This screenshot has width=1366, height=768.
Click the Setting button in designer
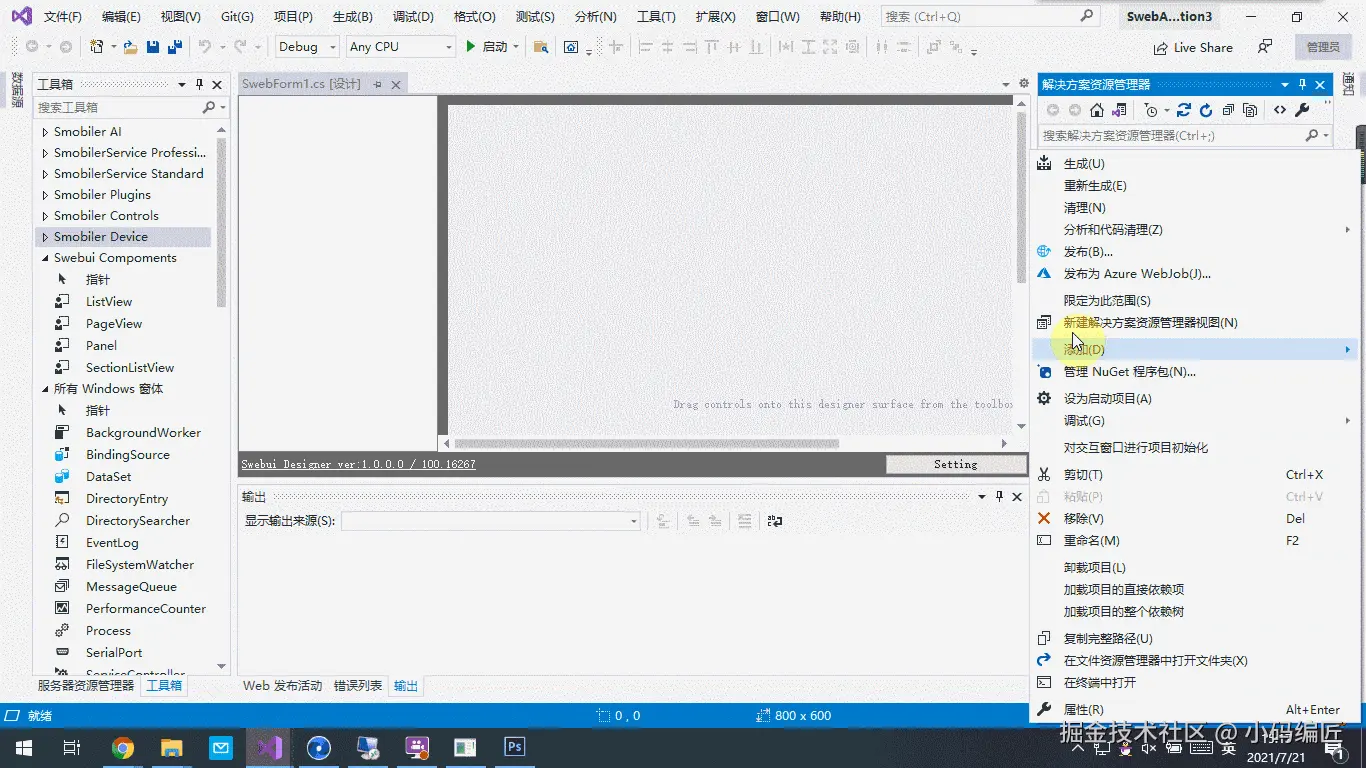[956, 465]
